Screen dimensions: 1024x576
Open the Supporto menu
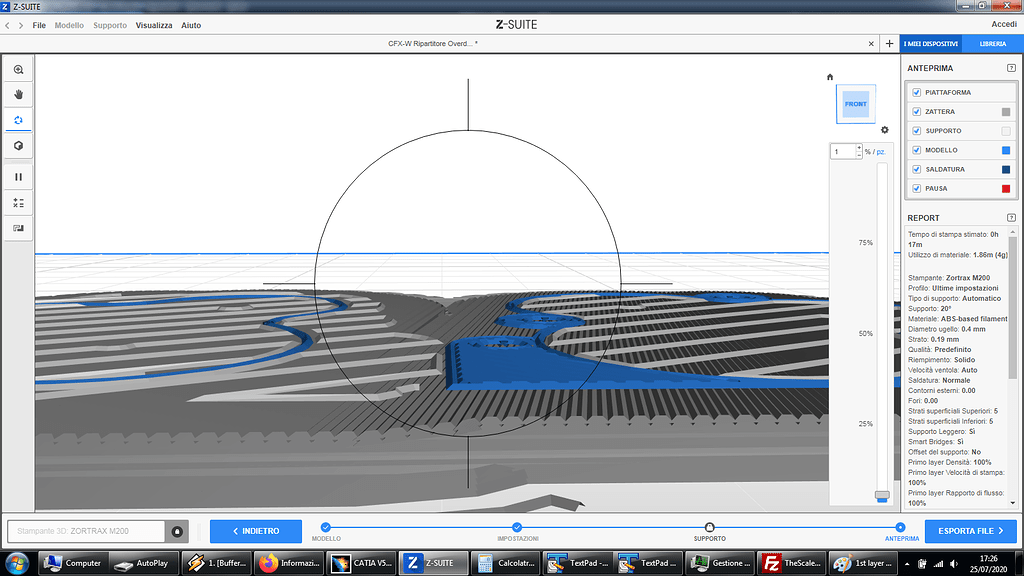click(x=110, y=25)
